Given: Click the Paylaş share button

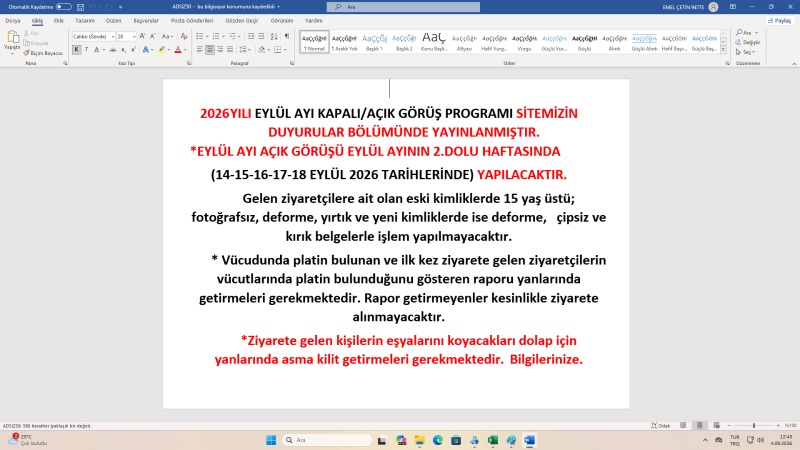Looking at the screenshot, I should [x=780, y=21].
